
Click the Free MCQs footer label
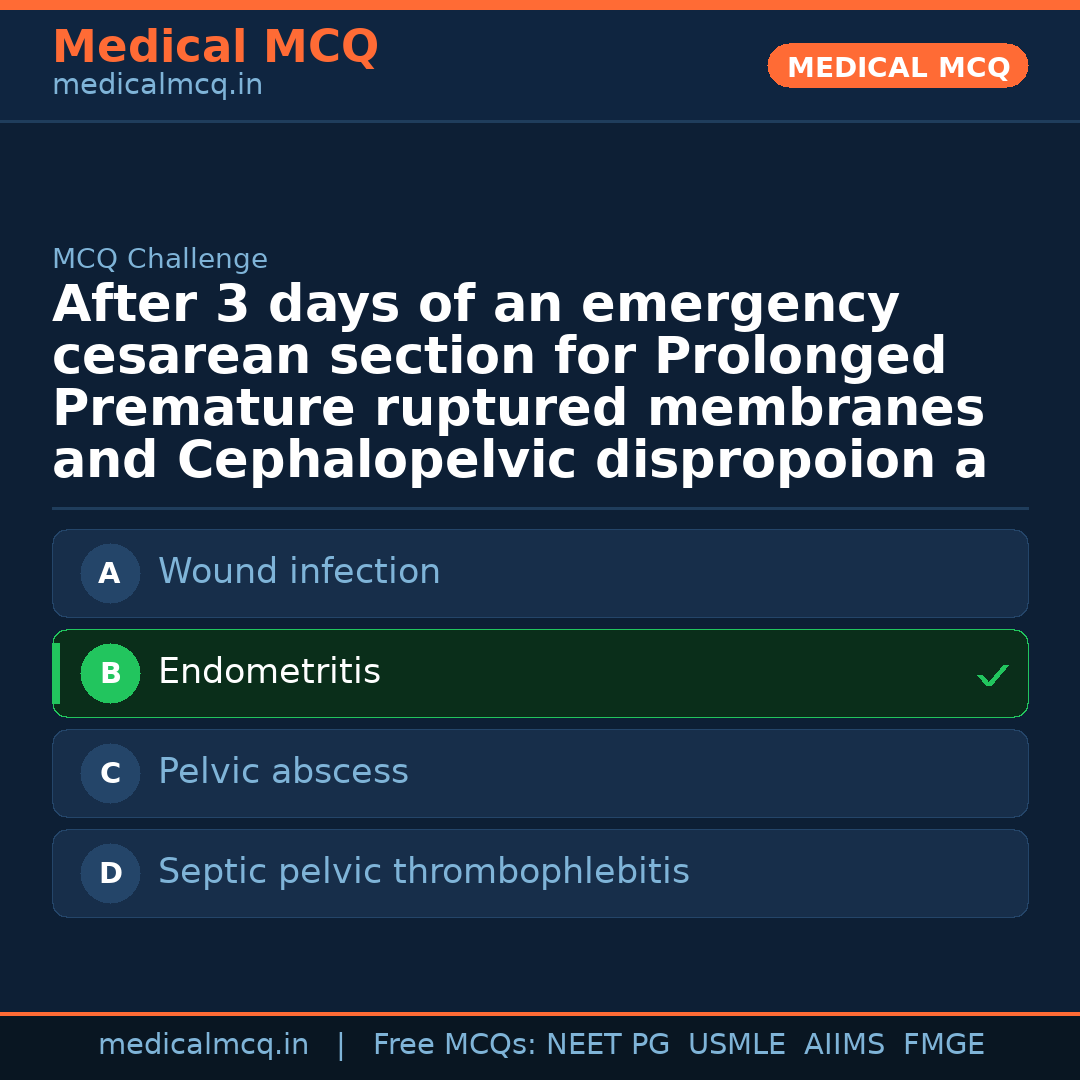455,1045
